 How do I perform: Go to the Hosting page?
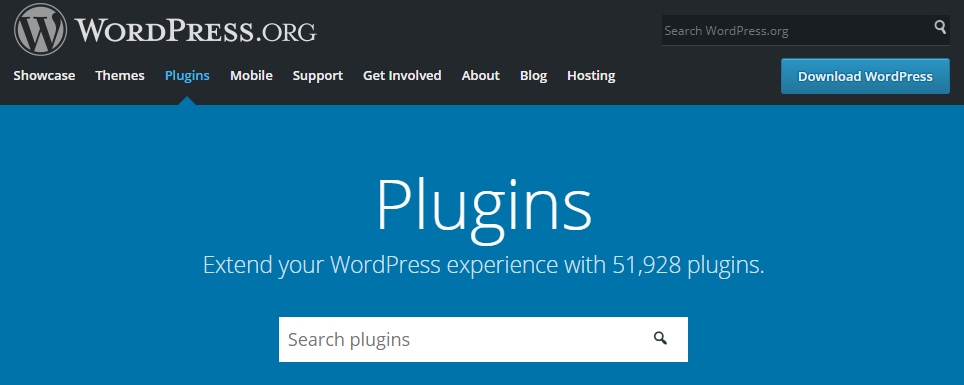591,76
